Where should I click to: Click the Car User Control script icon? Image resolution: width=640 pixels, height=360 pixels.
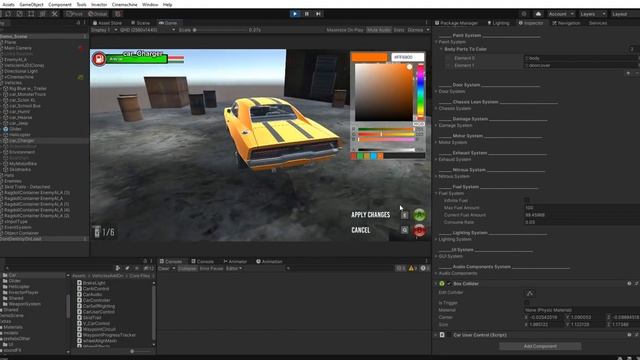tap(442, 335)
